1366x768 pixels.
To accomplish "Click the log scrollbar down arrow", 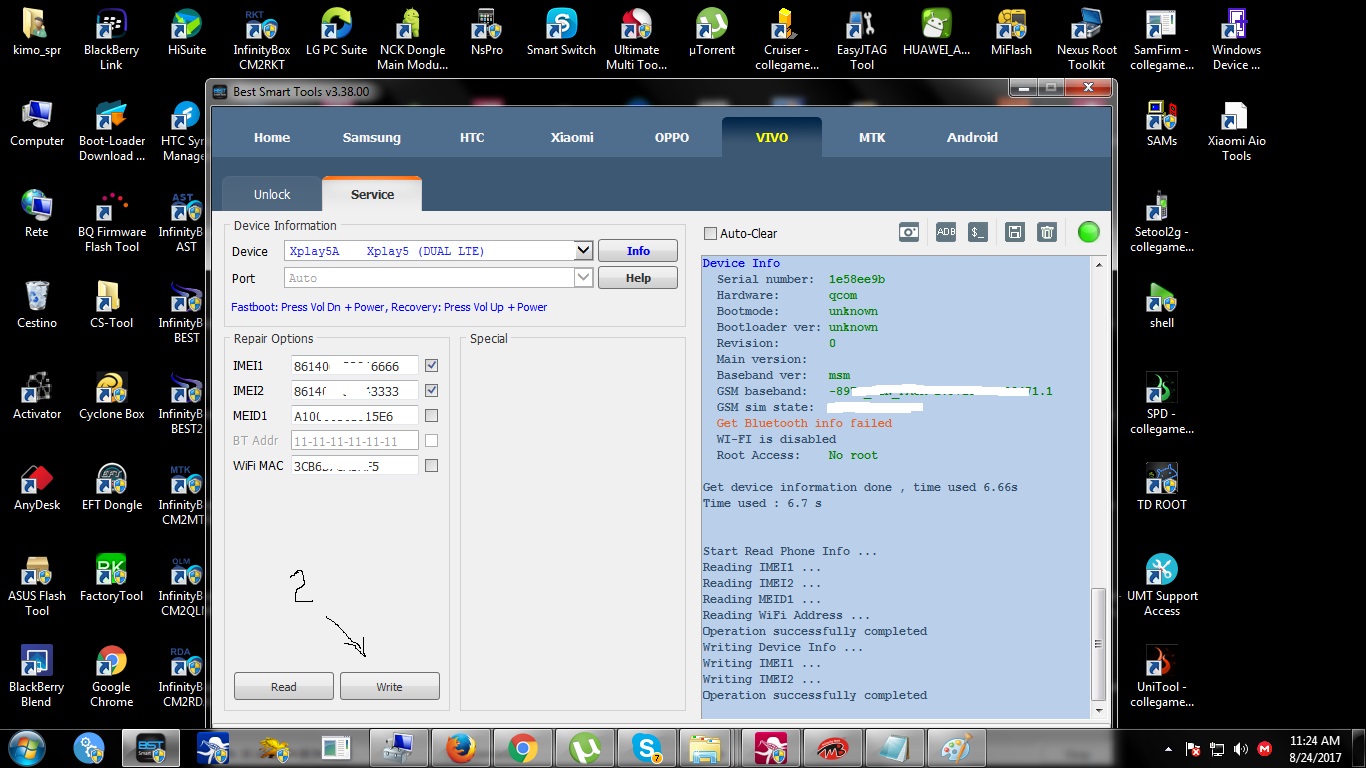I will coord(1099,710).
